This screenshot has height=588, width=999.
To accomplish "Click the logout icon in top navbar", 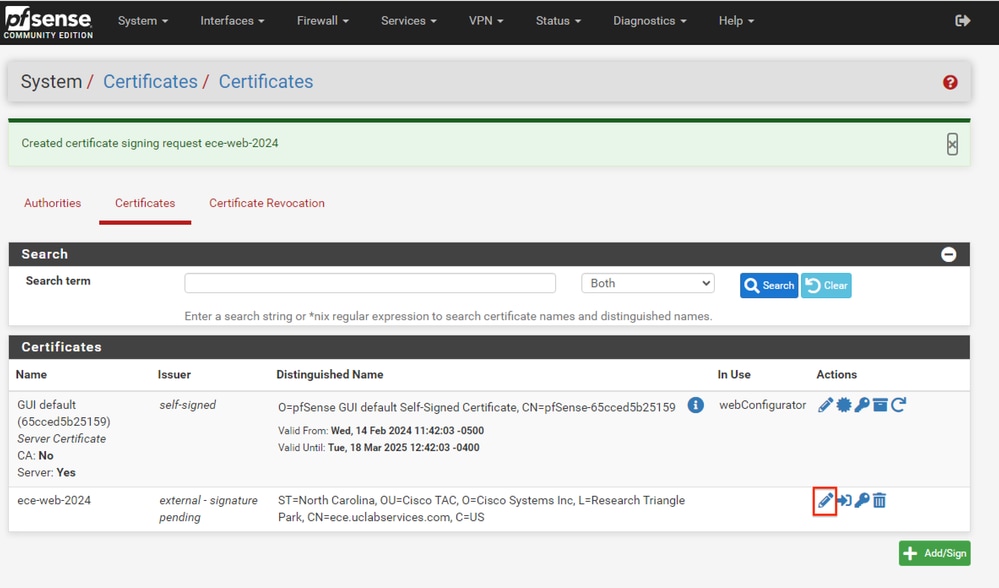I will coord(962,21).
